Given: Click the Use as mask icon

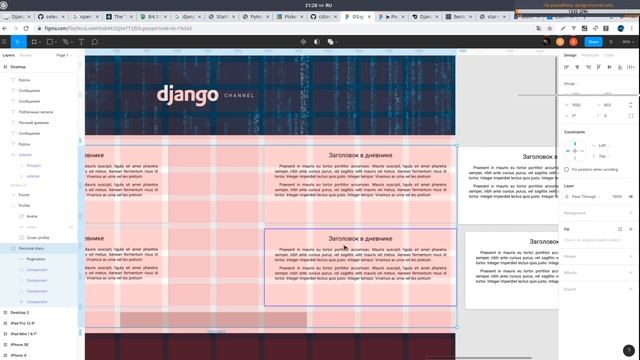Looking at the screenshot, I should tap(317, 42).
